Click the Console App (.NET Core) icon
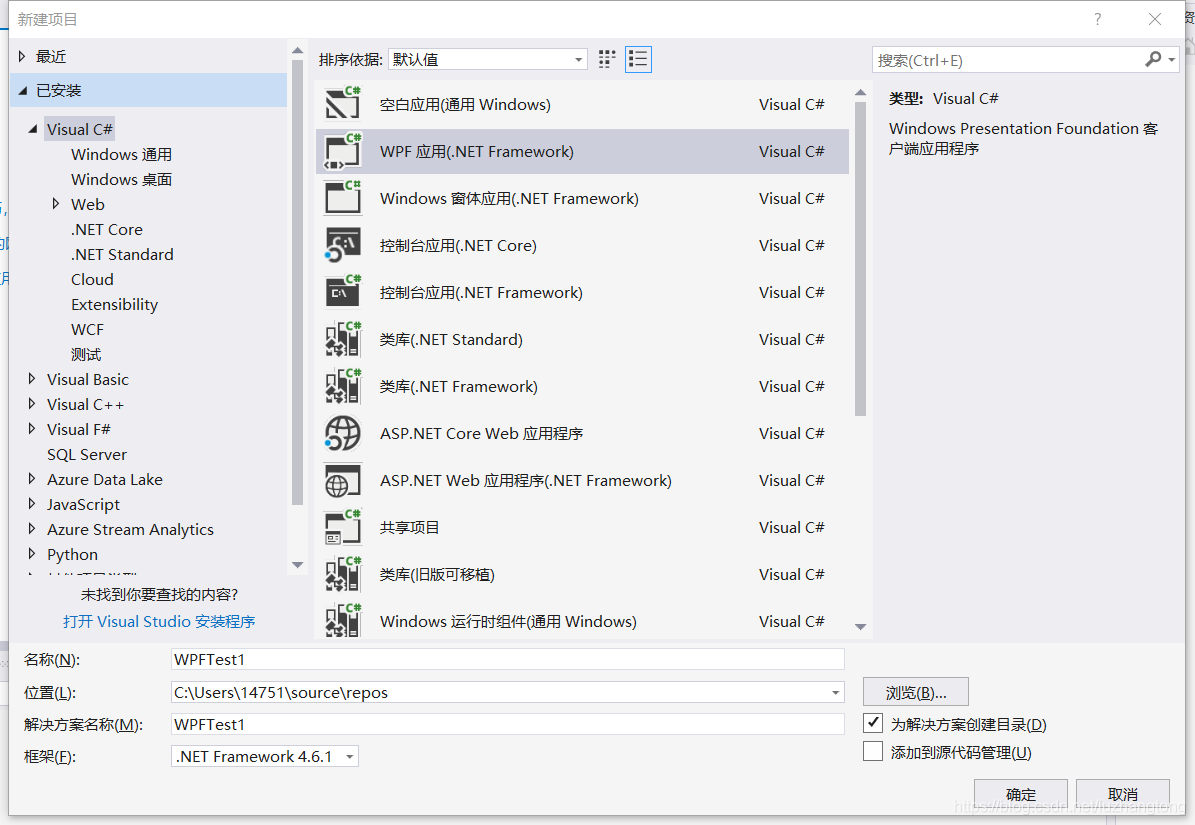 point(342,245)
